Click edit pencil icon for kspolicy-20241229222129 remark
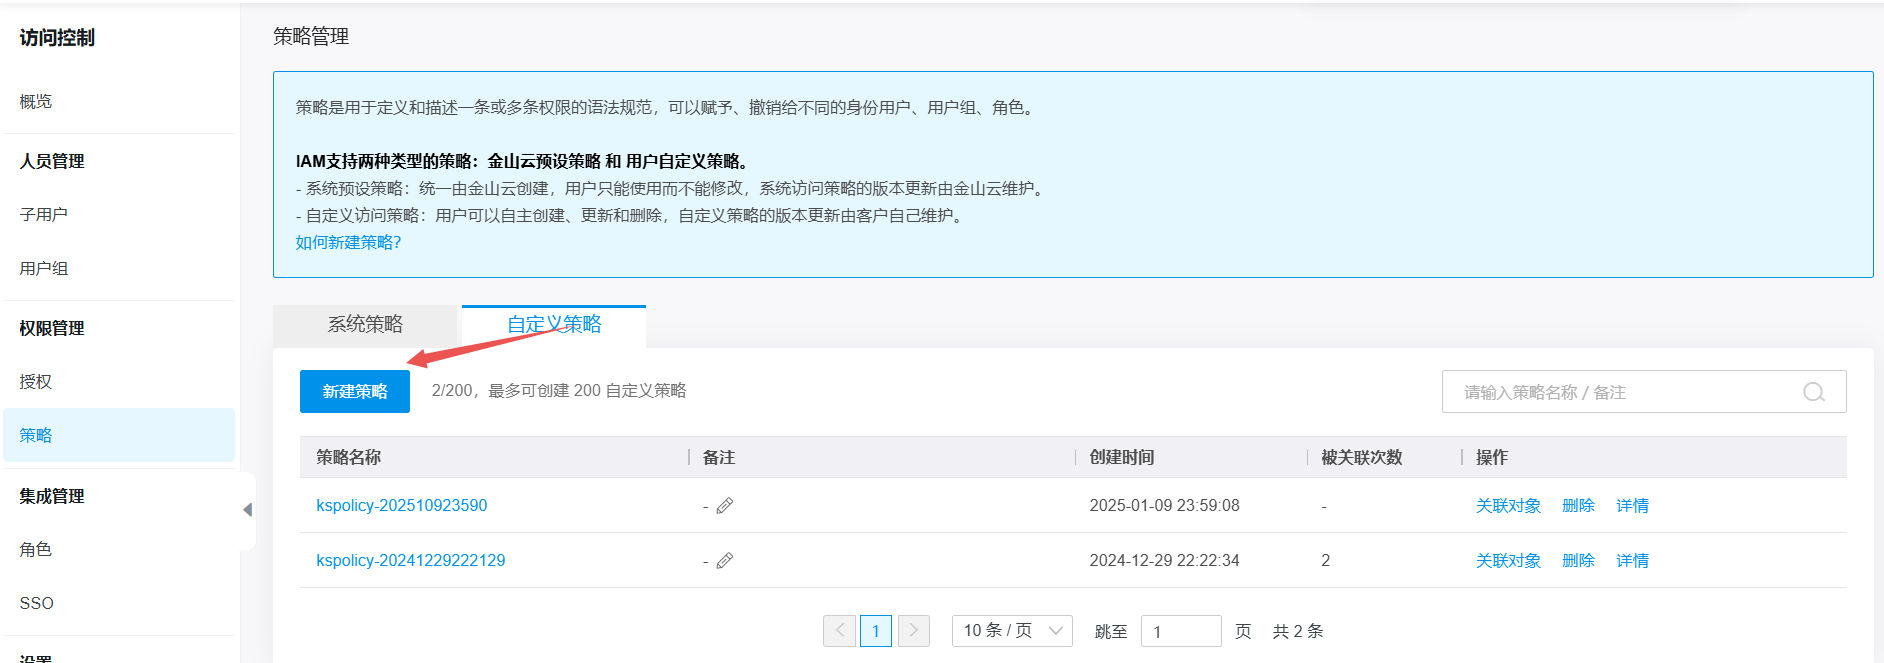This screenshot has width=1884, height=663. (x=725, y=561)
